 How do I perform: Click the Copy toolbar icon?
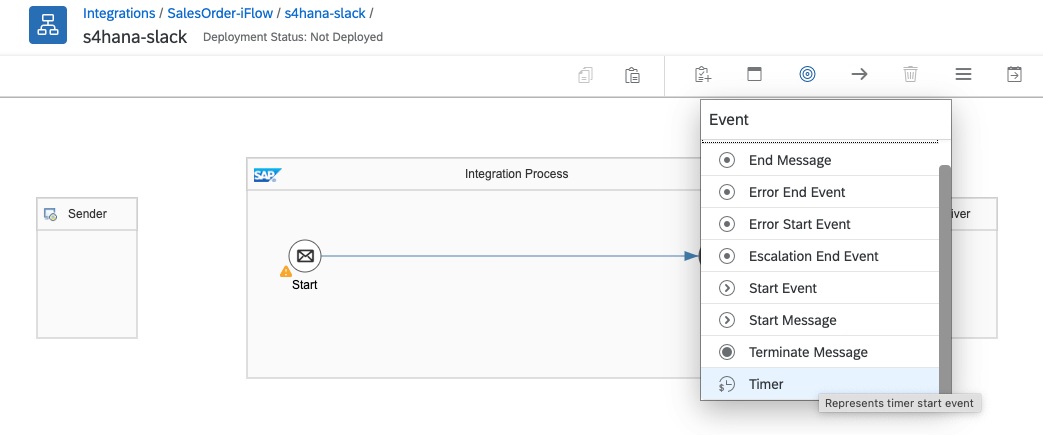click(x=585, y=74)
